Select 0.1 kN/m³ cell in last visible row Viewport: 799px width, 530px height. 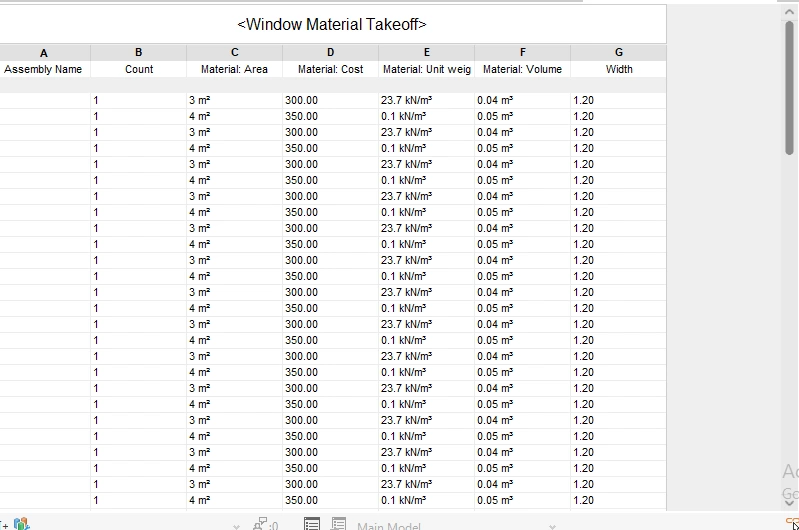point(427,500)
